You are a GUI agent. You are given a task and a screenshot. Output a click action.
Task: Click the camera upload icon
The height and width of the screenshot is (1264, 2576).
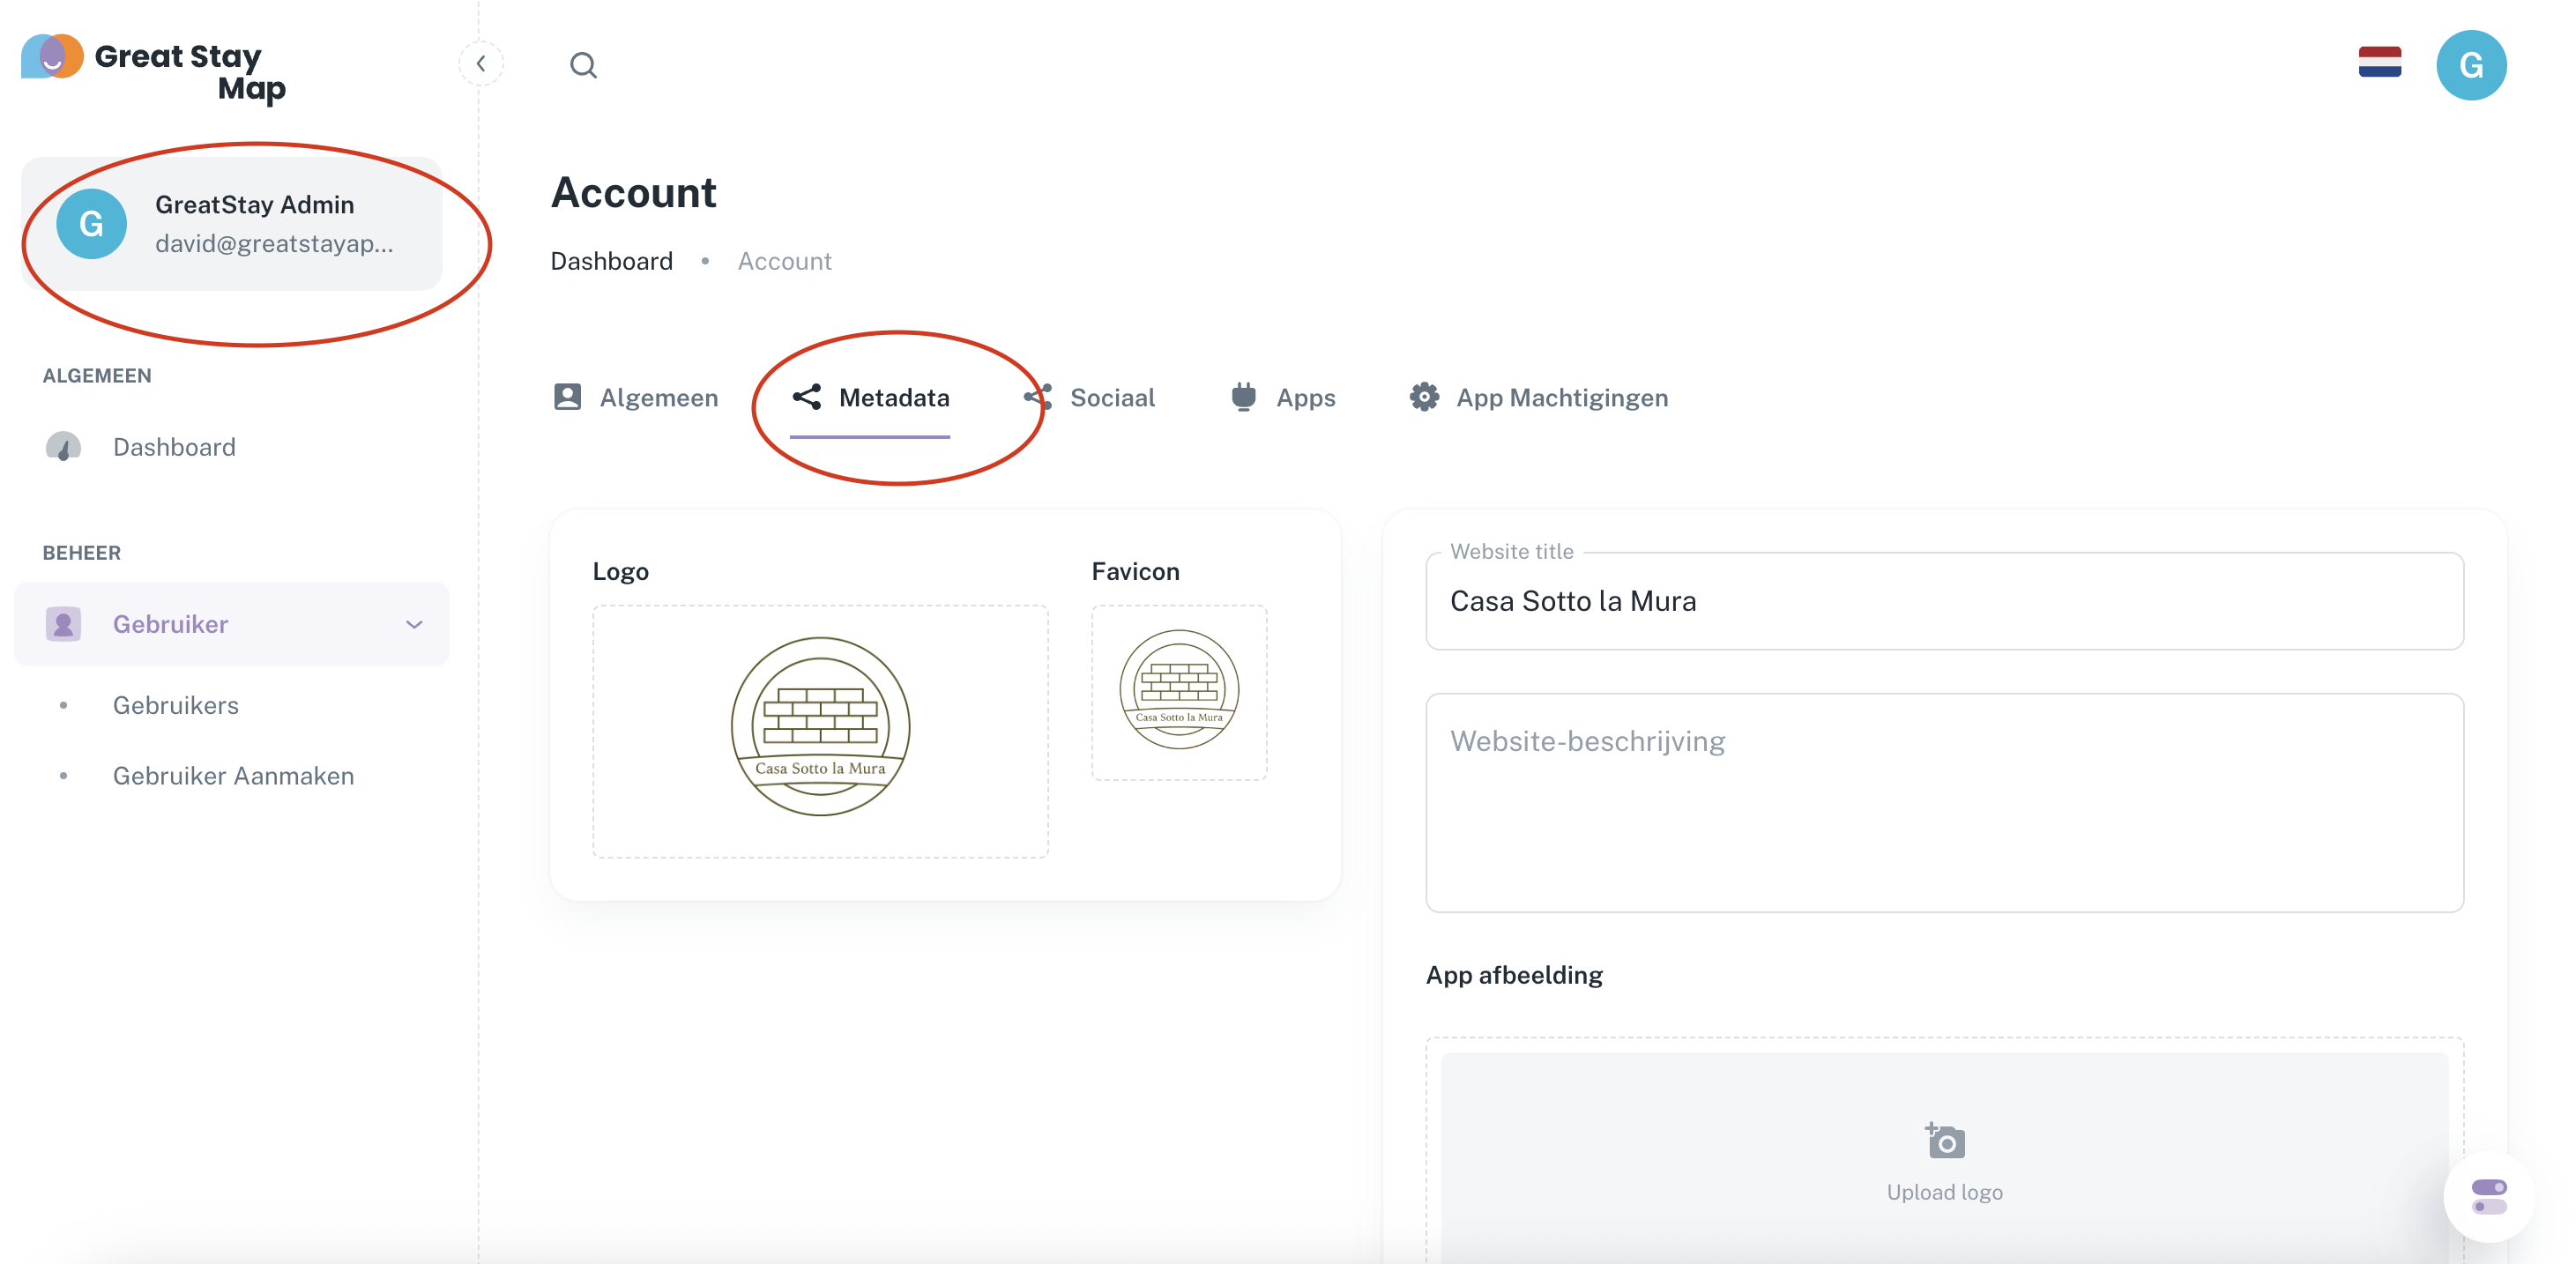(x=1945, y=1141)
